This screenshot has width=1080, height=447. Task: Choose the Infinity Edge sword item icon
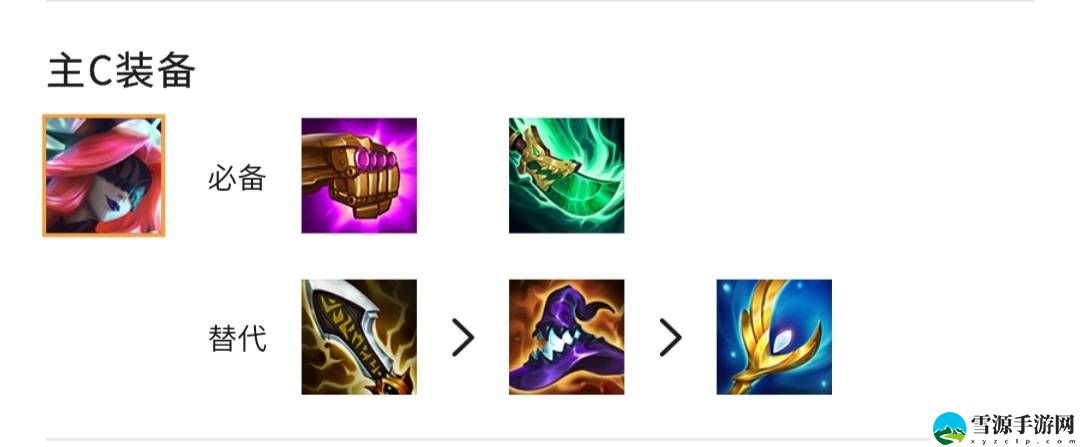coord(359,337)
